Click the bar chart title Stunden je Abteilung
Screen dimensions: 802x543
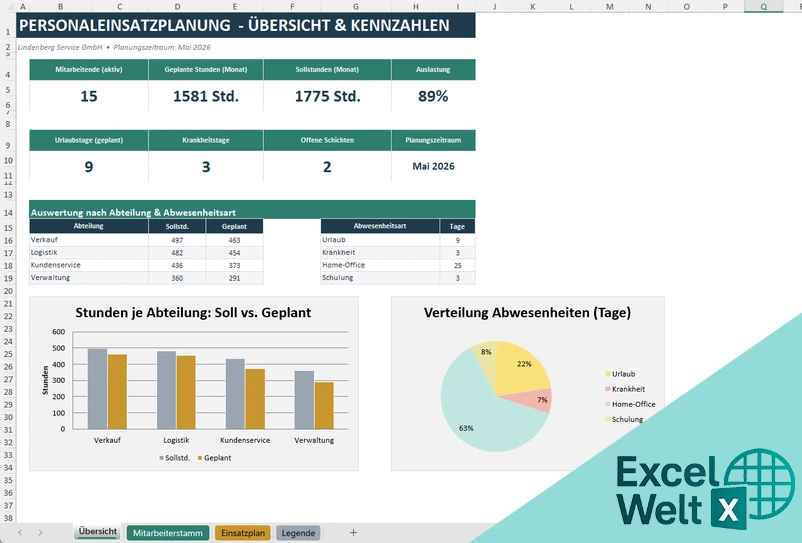pyautogui.click(x=193, y=312)
